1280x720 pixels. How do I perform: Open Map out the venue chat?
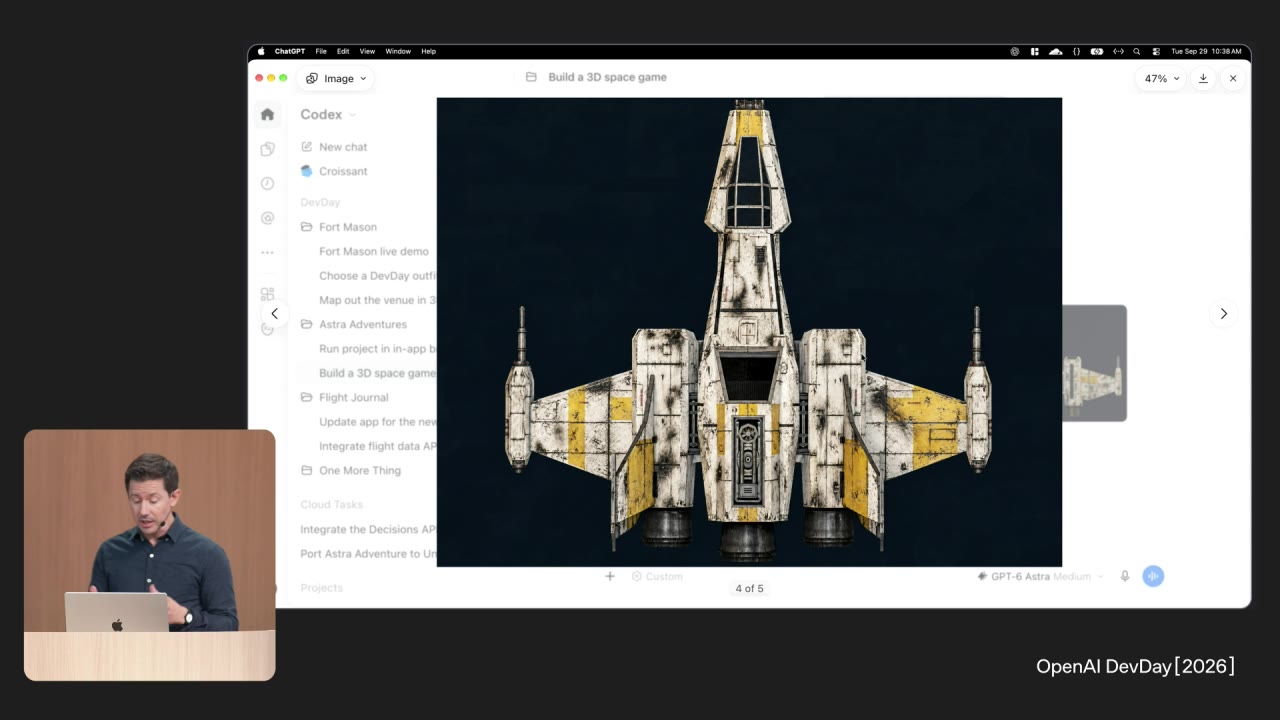coord(377,300)
